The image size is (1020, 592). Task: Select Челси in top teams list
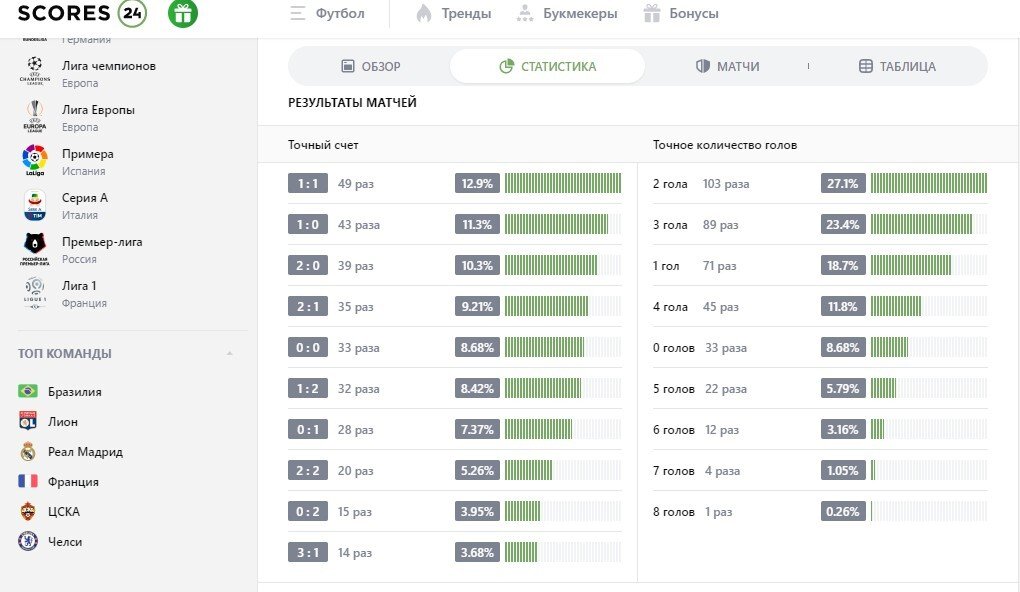(64, 541)
